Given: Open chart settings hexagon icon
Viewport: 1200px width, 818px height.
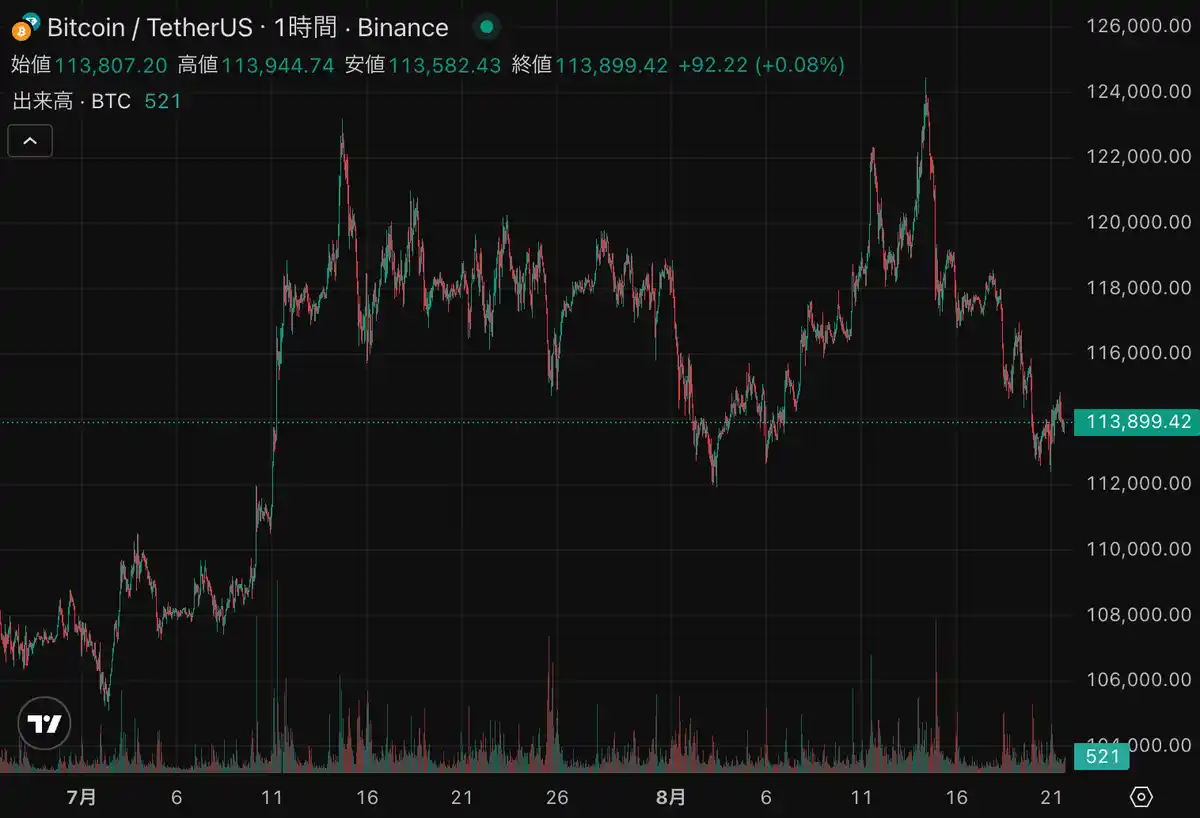Looking at the screenshot, I should pos(1141,797).
